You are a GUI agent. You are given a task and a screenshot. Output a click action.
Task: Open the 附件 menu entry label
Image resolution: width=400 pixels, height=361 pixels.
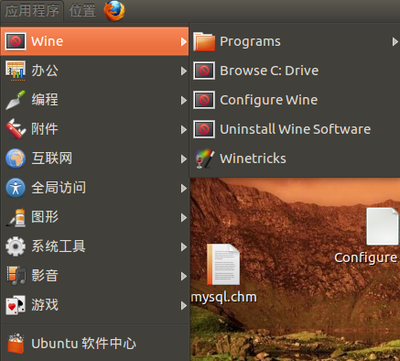pyautogui.click(x=45, y=129)
